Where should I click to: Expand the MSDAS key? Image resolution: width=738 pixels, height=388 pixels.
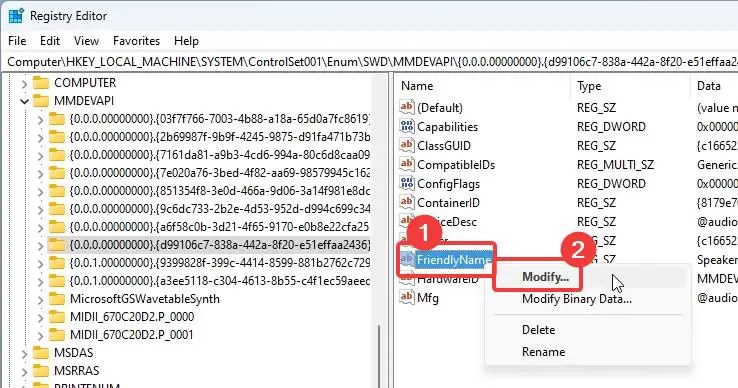pyautogui.click(x=24, y=353)
